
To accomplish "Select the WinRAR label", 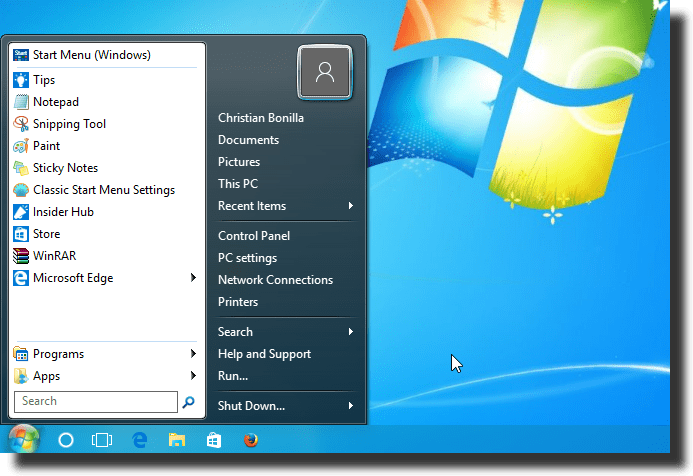I will point(55,256).
